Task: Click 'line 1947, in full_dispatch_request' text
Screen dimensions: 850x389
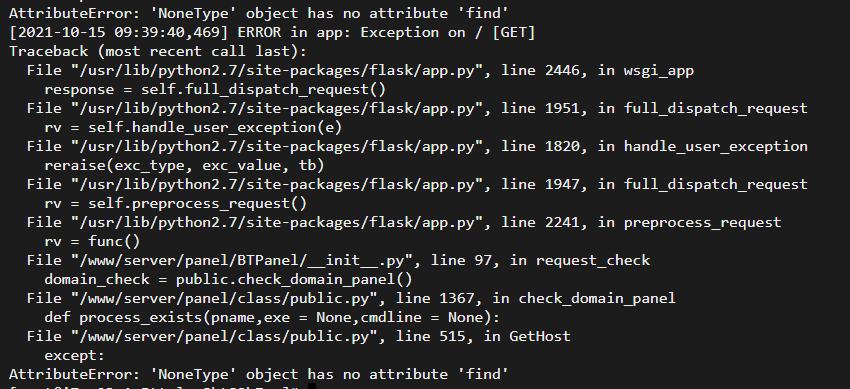Action: 654,184
